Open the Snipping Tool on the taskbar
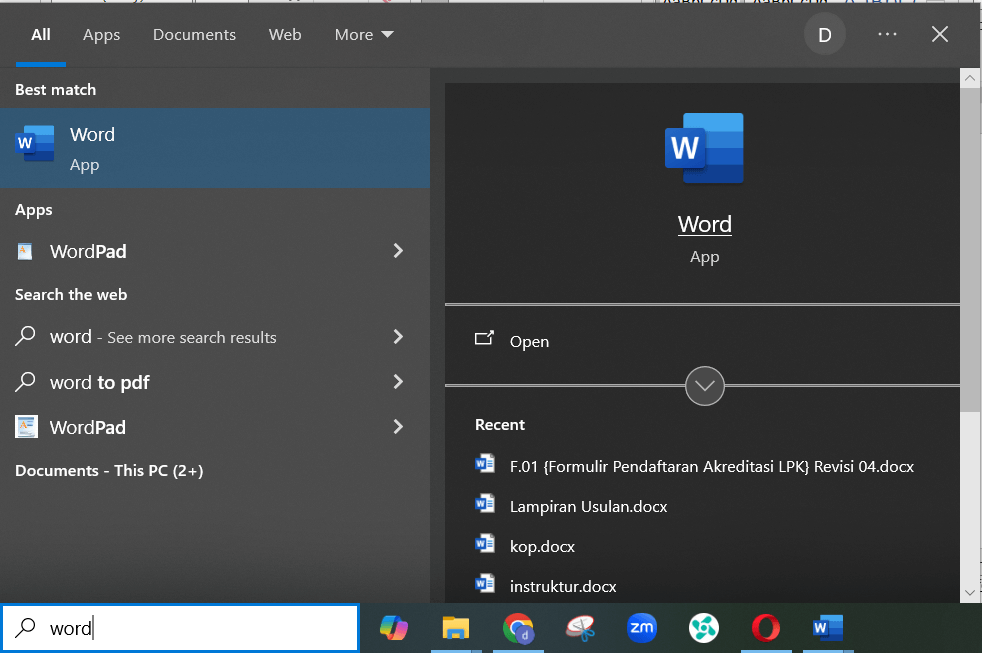The image size is (982, 653). point(580,629)
